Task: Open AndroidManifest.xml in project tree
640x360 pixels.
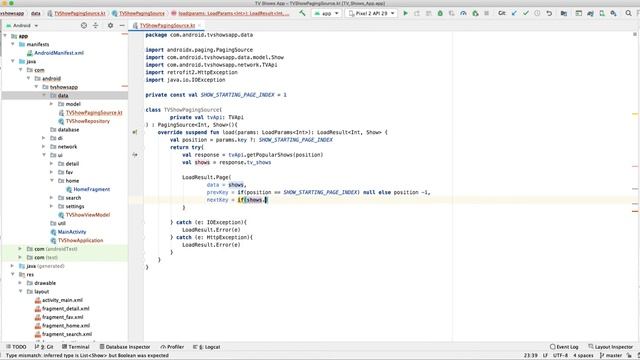Action: point(55,53)
